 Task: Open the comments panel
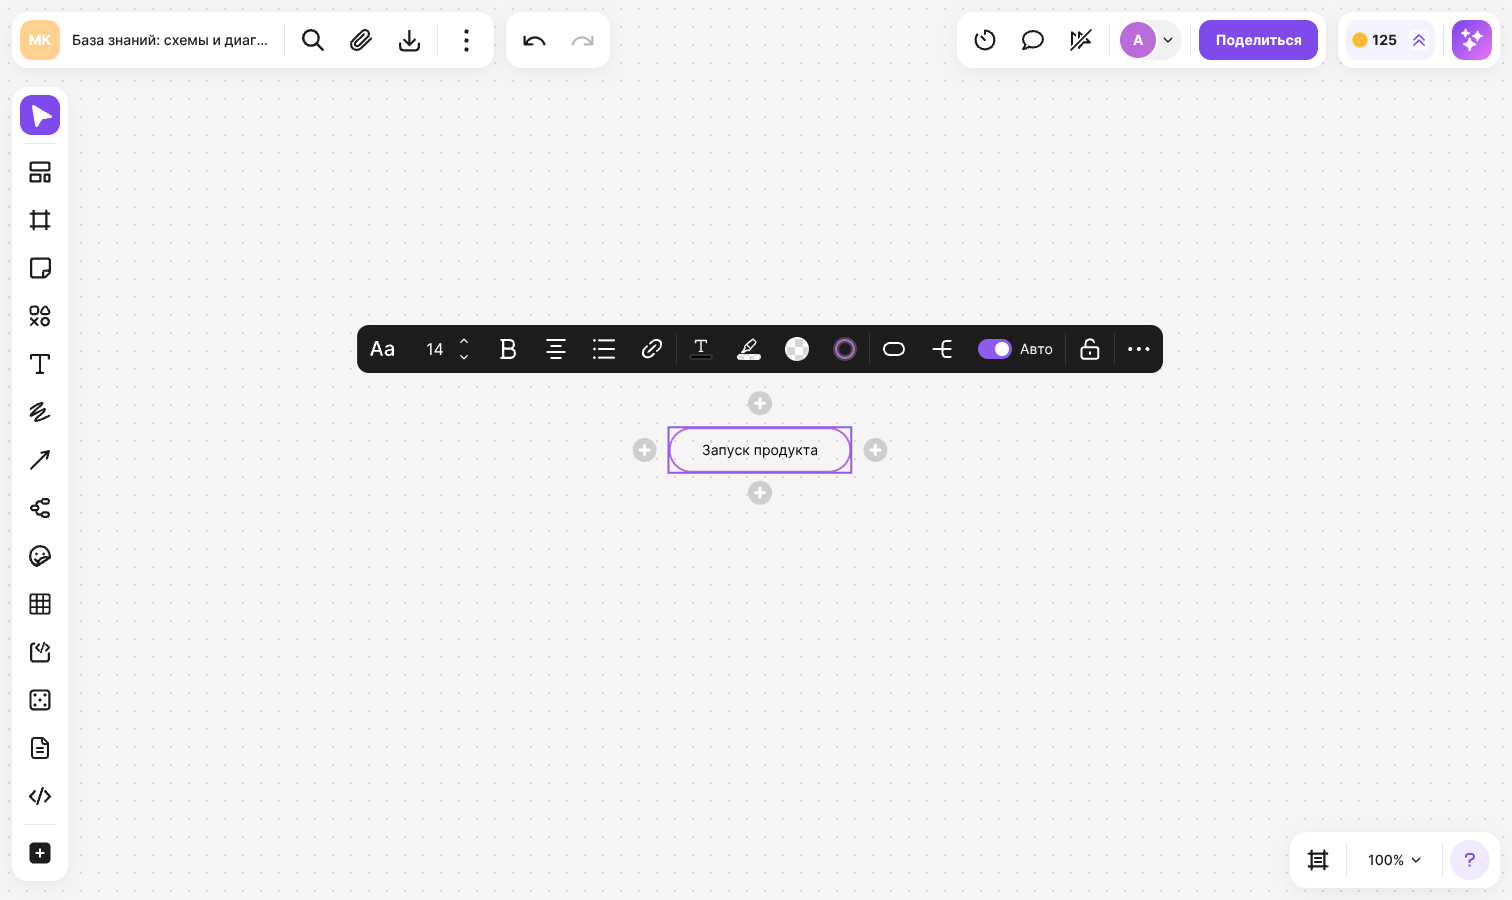point(1033,40)
